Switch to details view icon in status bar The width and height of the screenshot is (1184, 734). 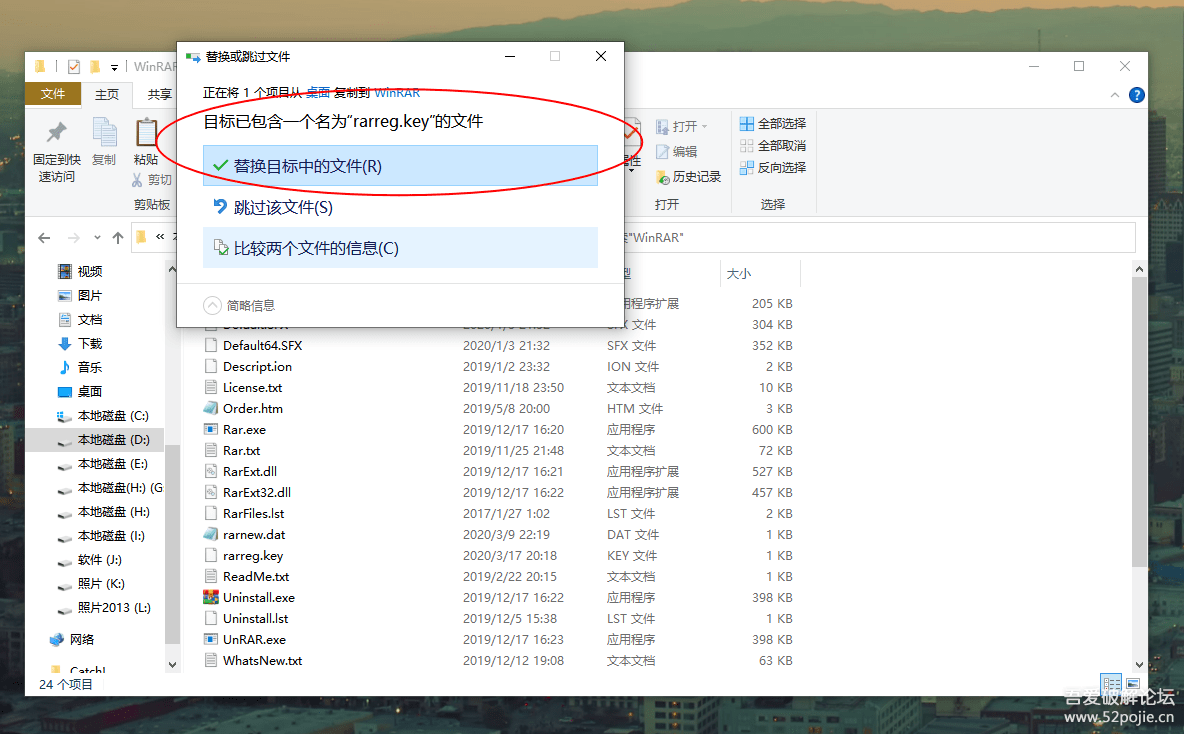[1111, 683]
